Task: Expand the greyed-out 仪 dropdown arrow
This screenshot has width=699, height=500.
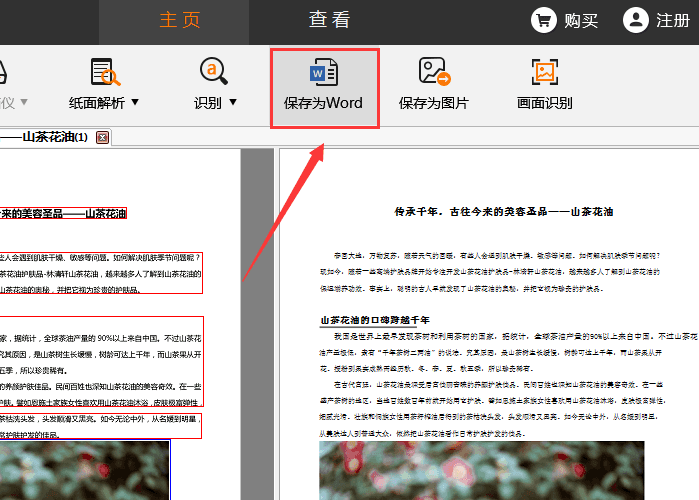Action: click(23, 103)
